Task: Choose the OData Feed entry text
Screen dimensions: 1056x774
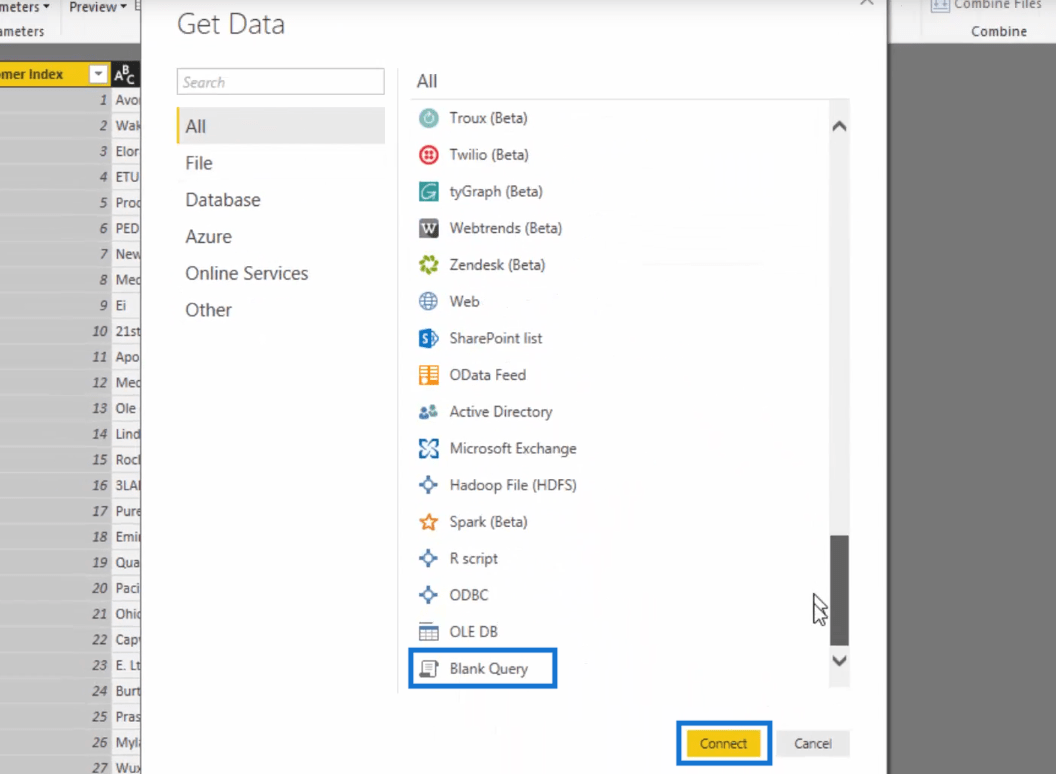Action: pos(488,375)
